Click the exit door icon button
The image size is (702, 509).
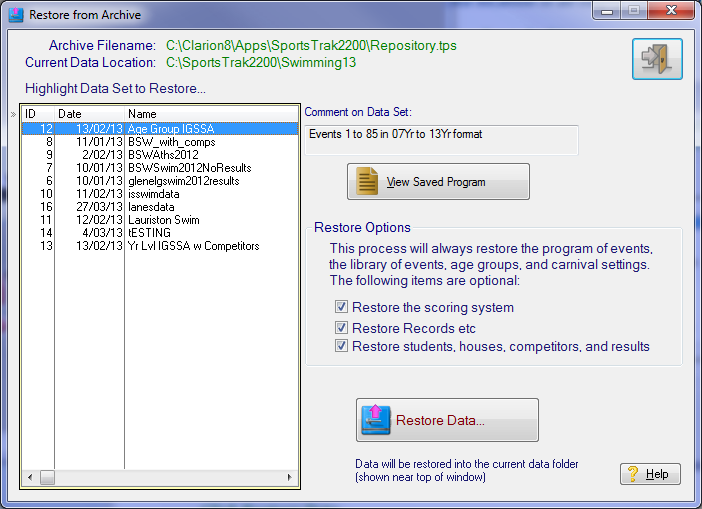pos(657,59)
